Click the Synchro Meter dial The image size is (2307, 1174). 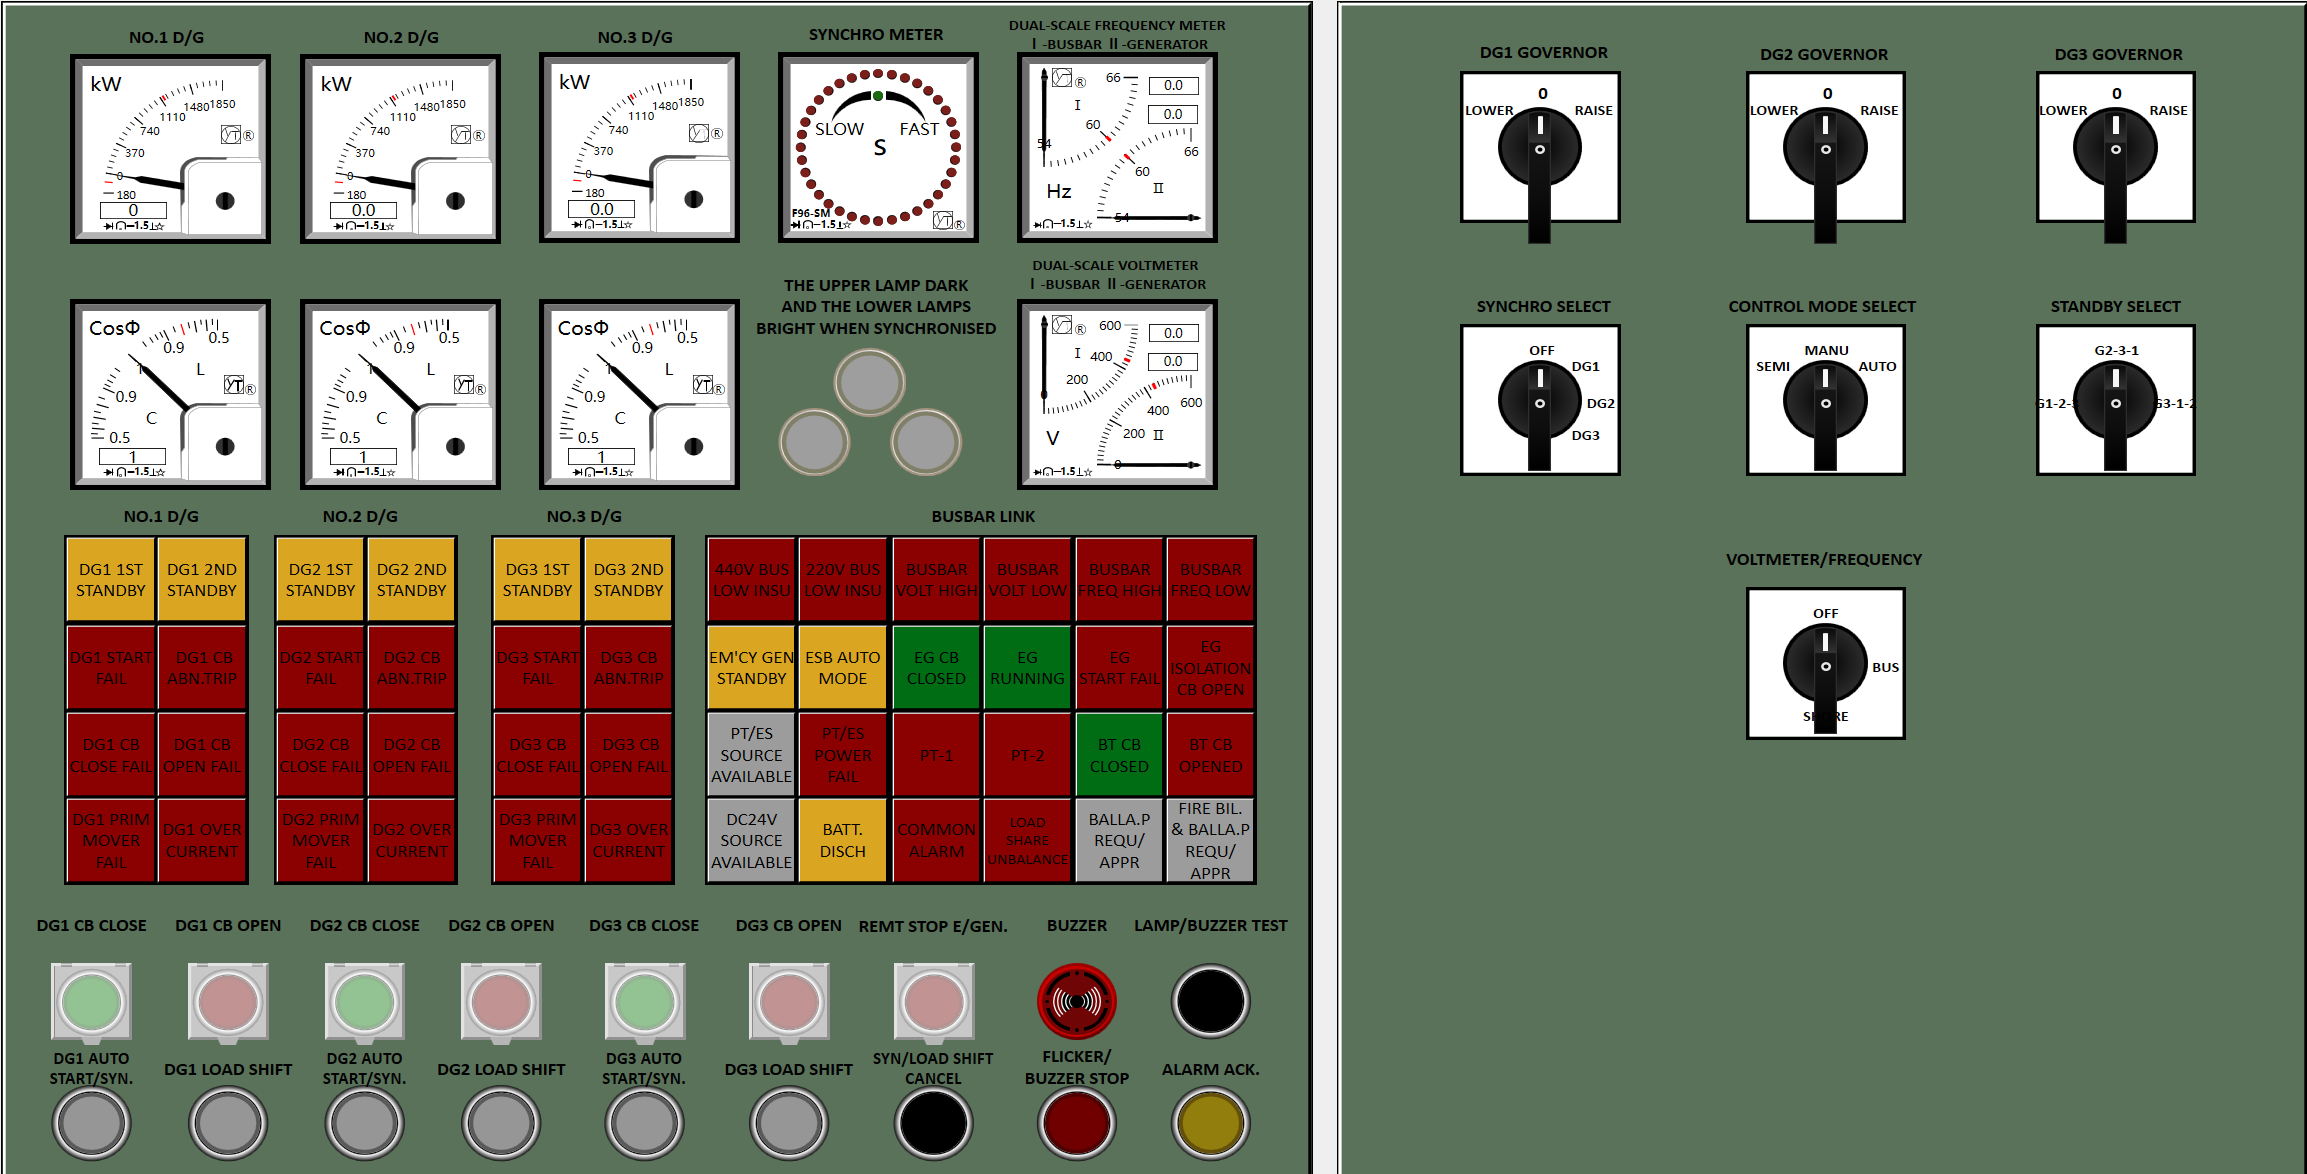[x=877, y=147]
